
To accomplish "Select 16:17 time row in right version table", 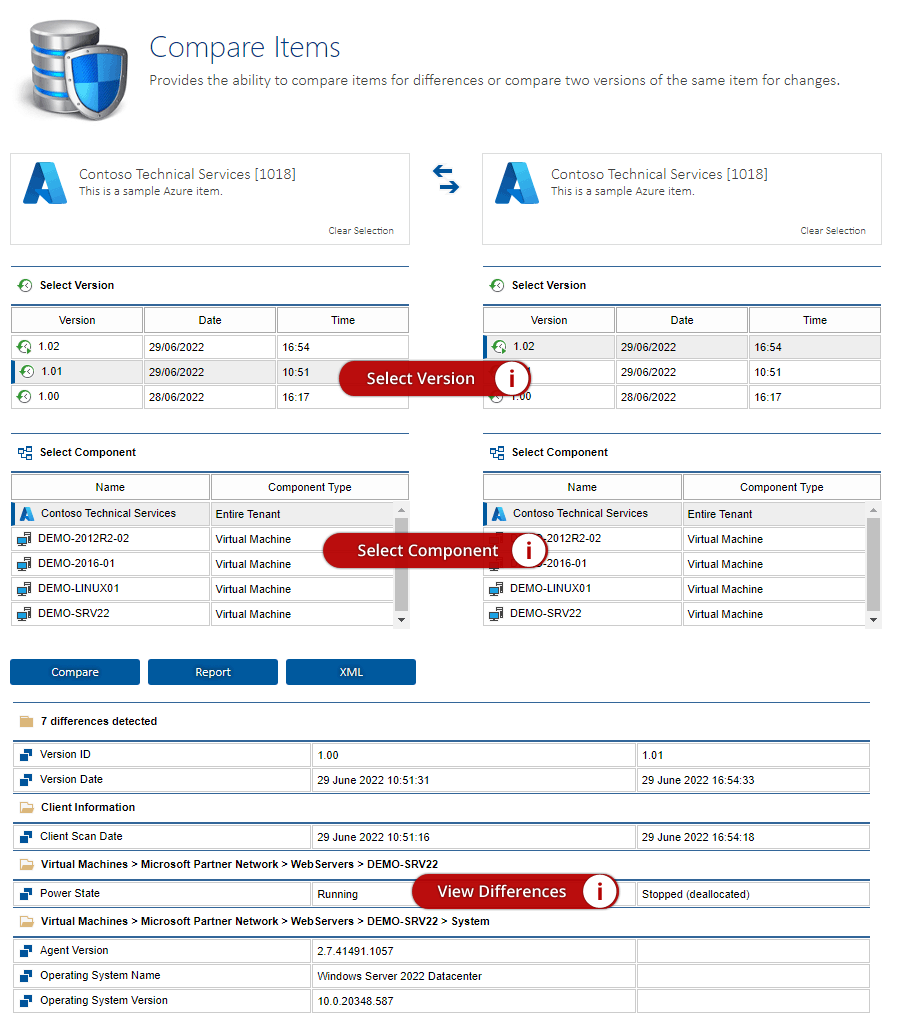I will click(682, 396).
